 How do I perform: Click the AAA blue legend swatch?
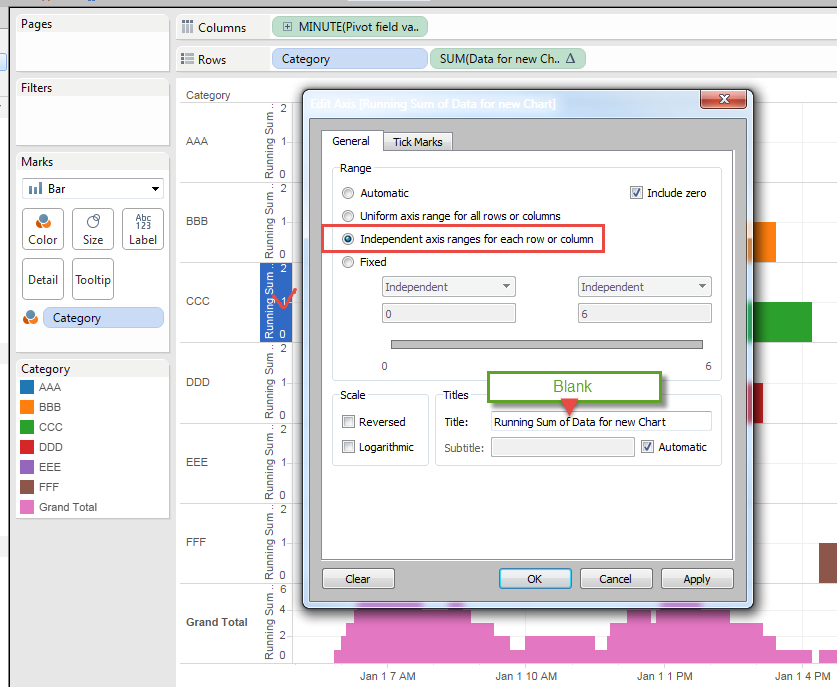27,386
